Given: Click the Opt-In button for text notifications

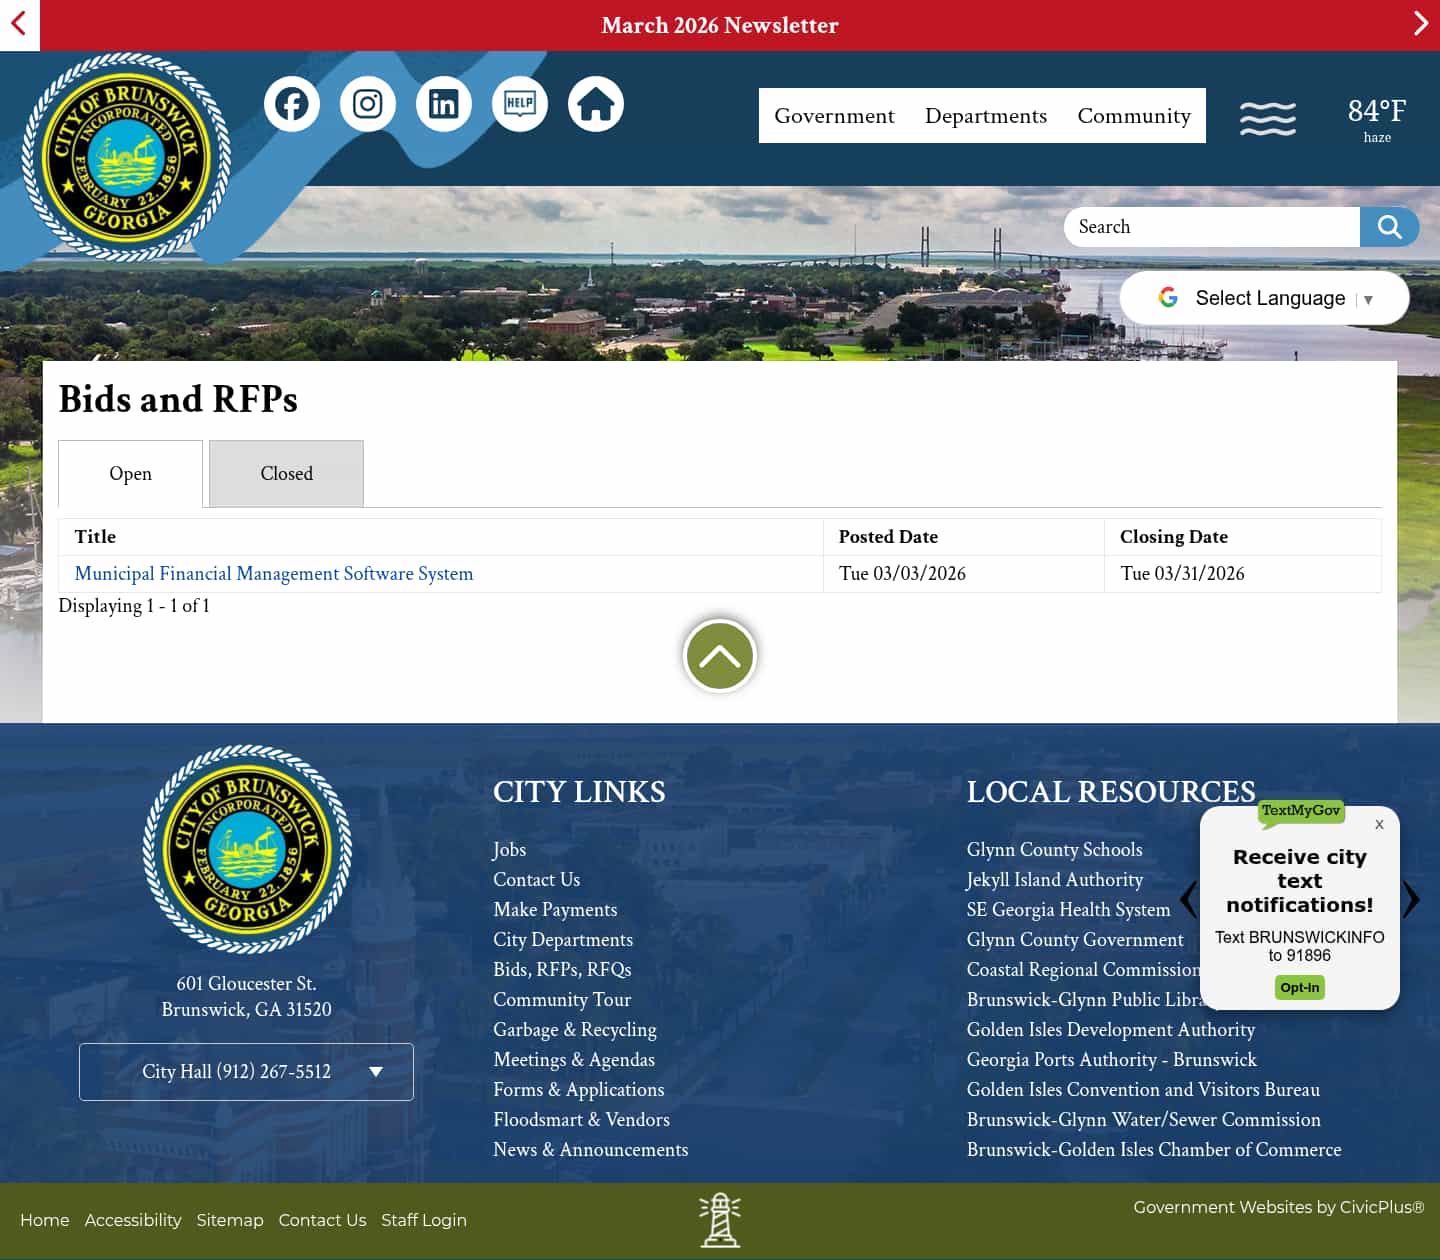Looking at the screenshot, I should click(x=1299, y=987).
